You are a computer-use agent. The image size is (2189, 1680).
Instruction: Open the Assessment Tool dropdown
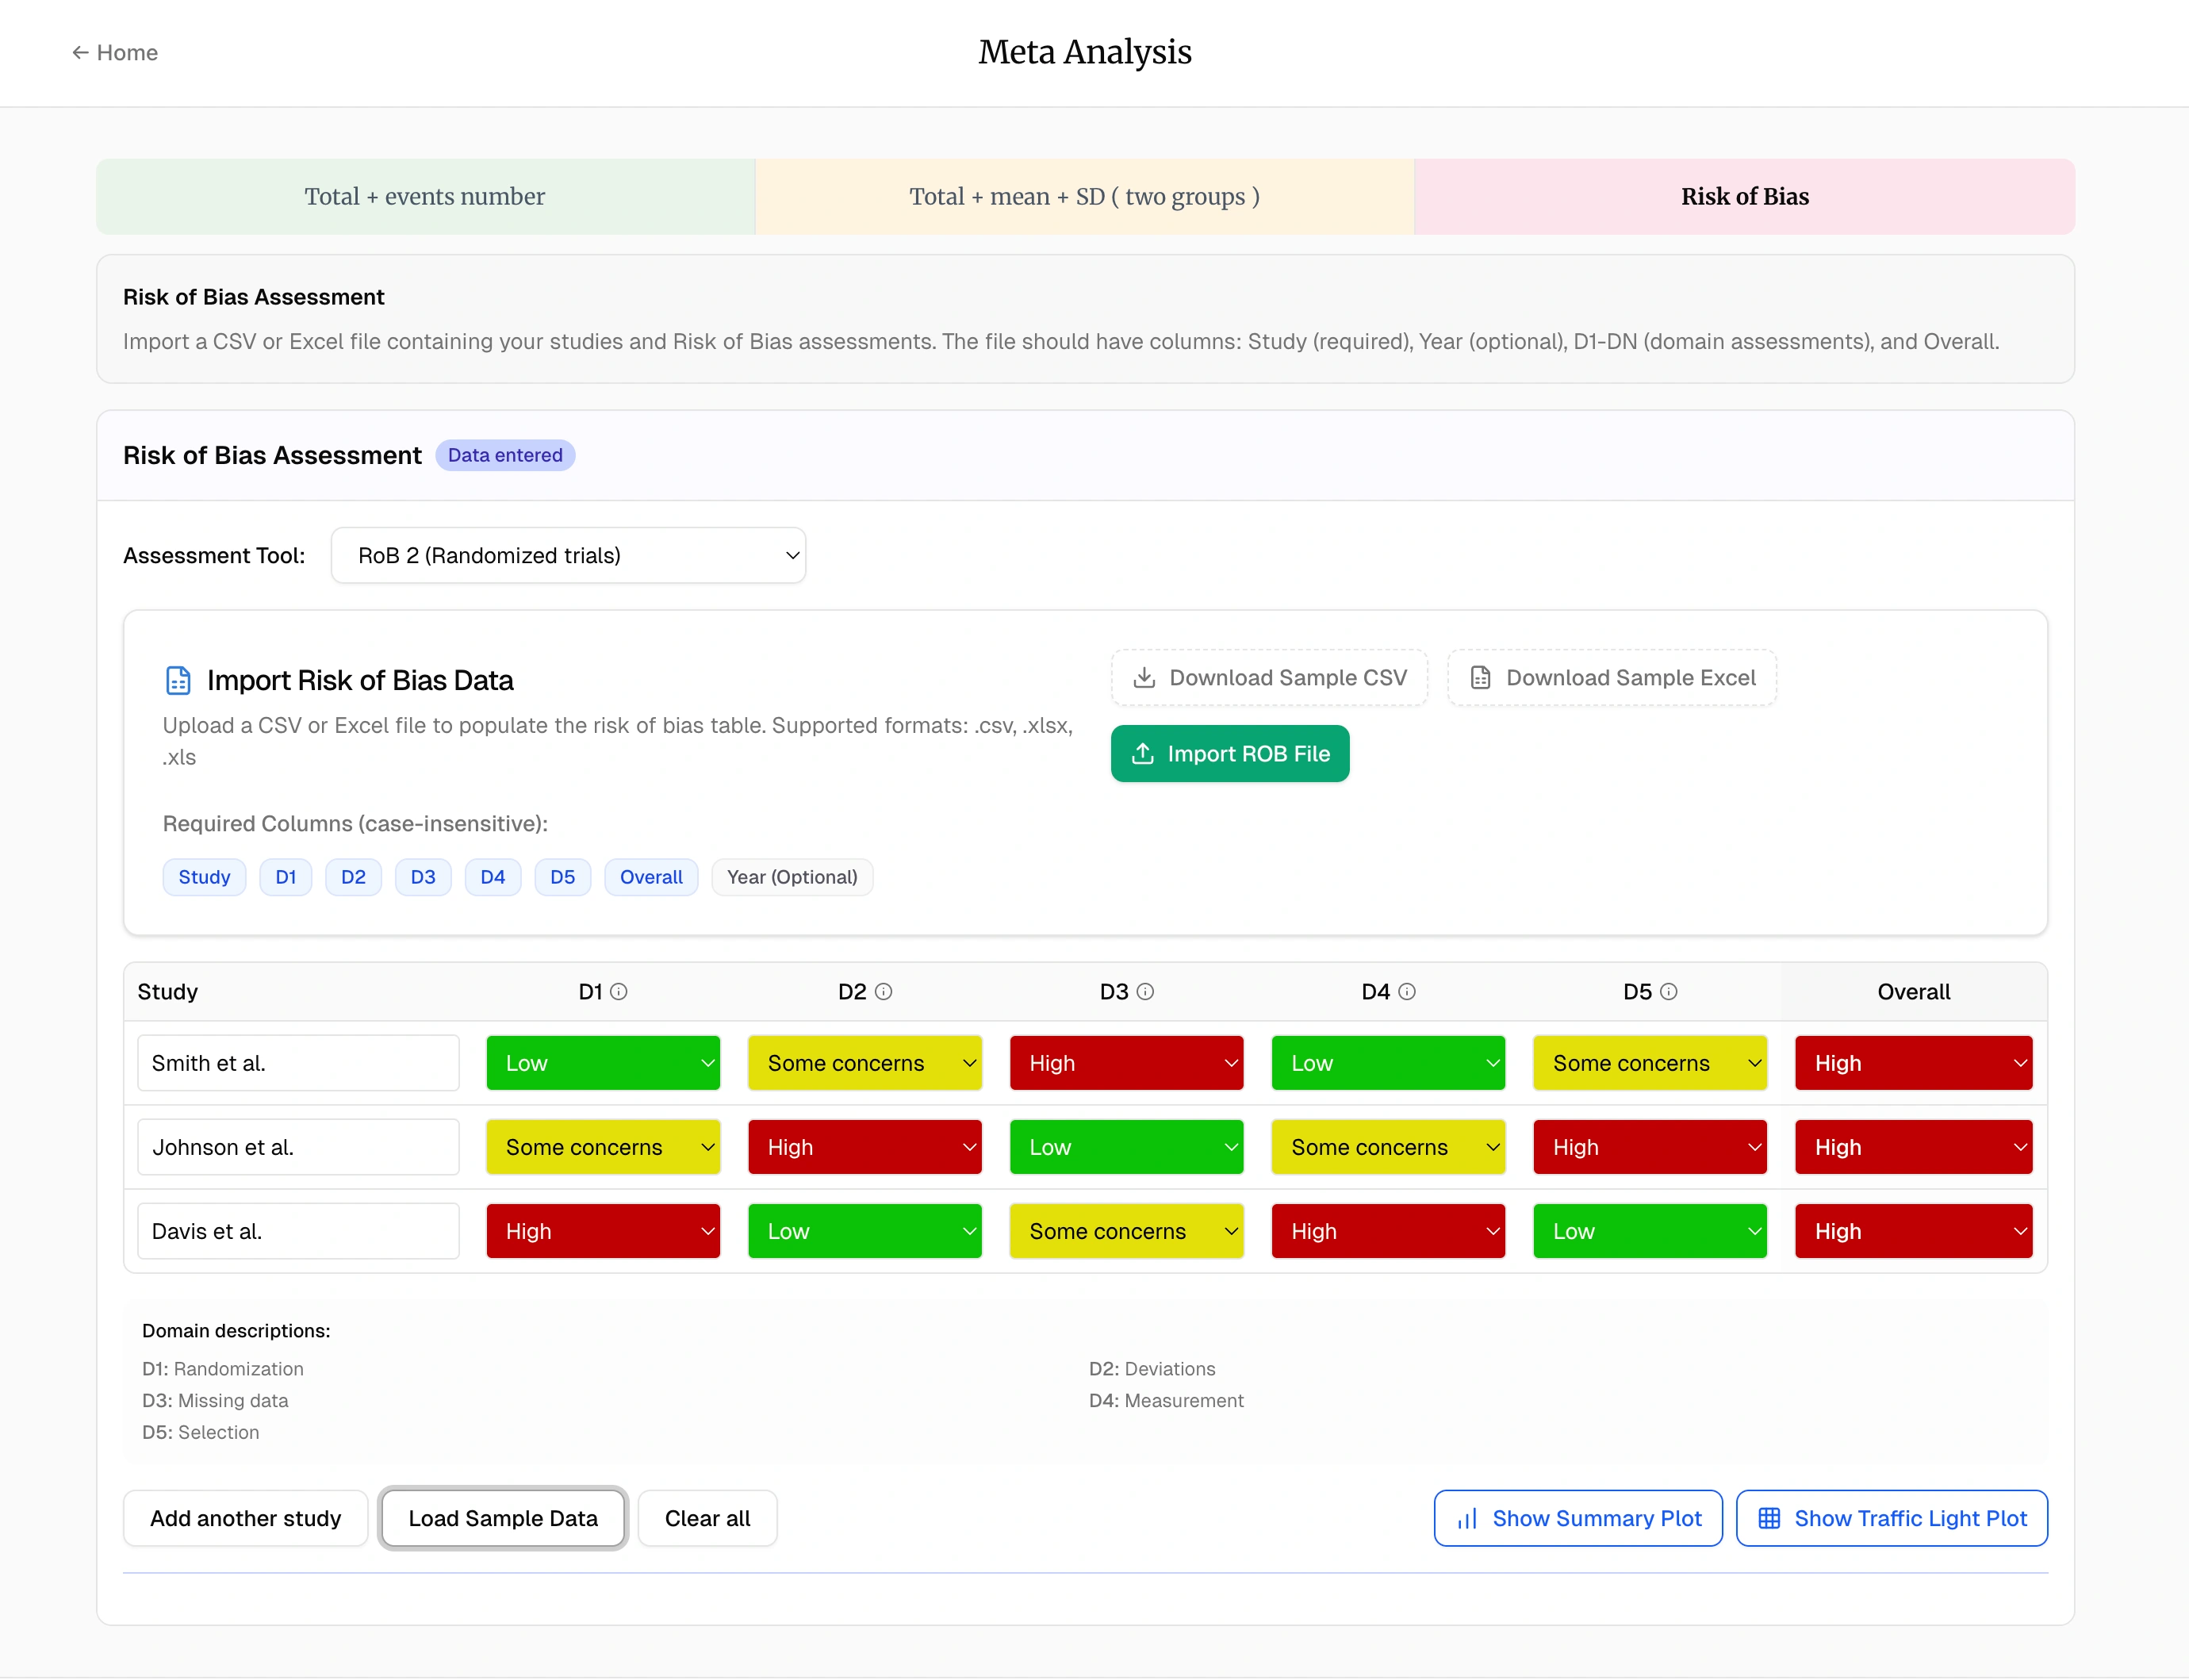point(568,556)
